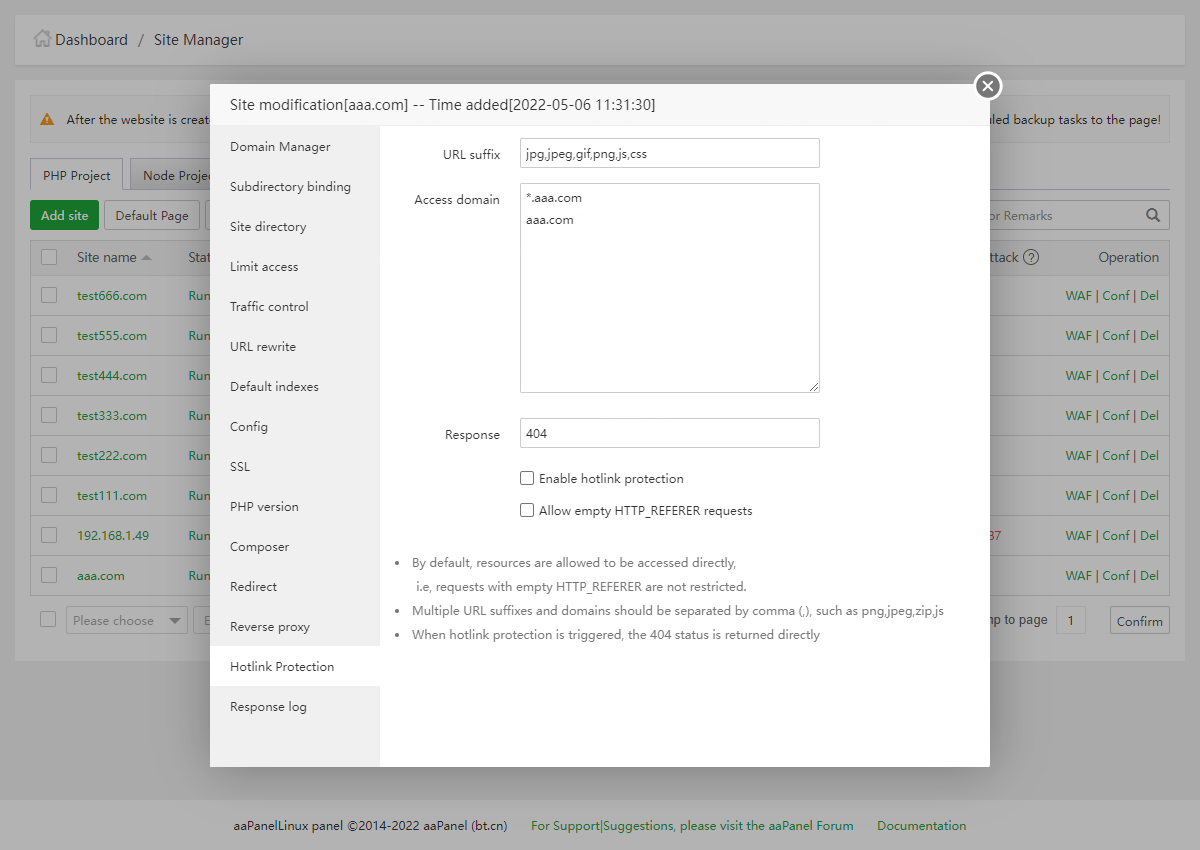1200x850 pixels.
Task: Click the Dashboard home icon
Action: tap(42, 40)
